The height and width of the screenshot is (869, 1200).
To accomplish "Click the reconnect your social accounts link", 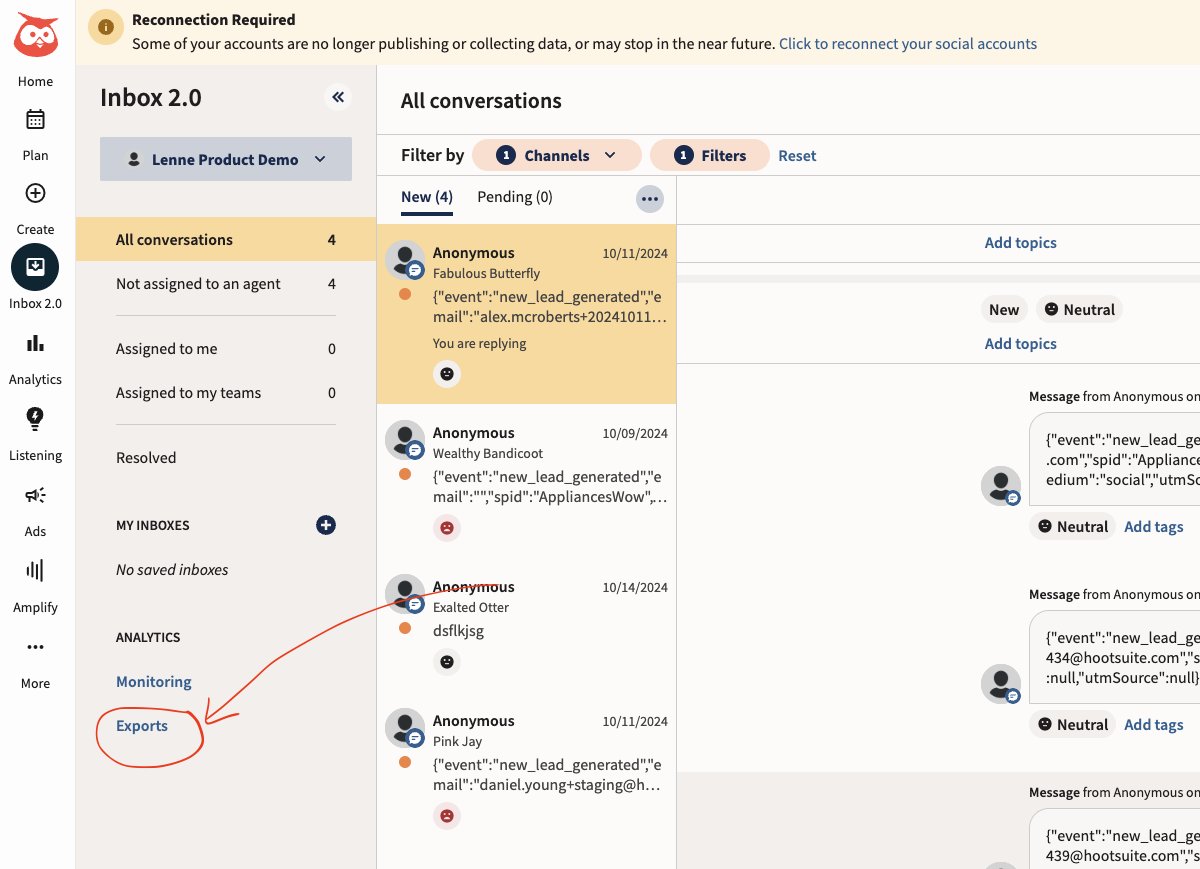I will (x=908, y=44).
